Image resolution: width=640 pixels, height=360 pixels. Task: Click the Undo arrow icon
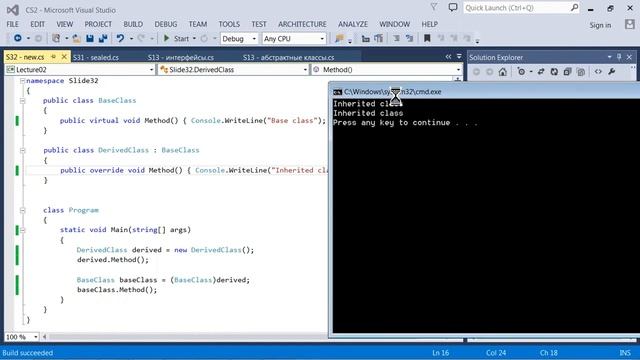pyautogui.click(x=120, y=38)
